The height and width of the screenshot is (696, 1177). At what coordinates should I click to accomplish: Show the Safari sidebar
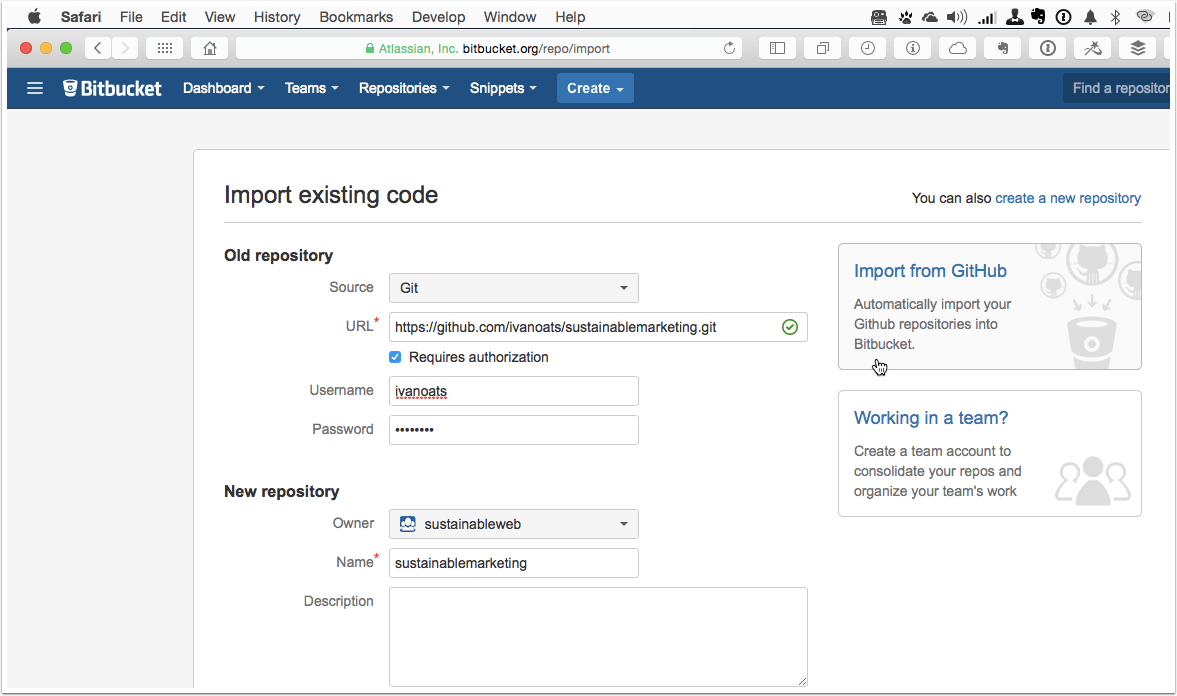coord(777,48)
